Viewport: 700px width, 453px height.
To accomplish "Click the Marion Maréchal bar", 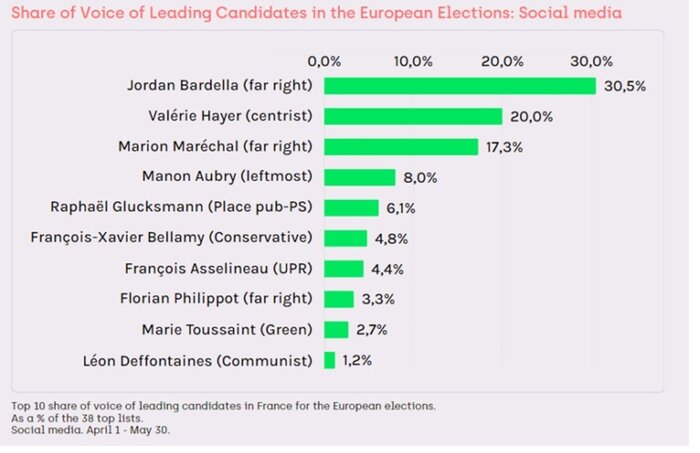I will tap(400, 146).
